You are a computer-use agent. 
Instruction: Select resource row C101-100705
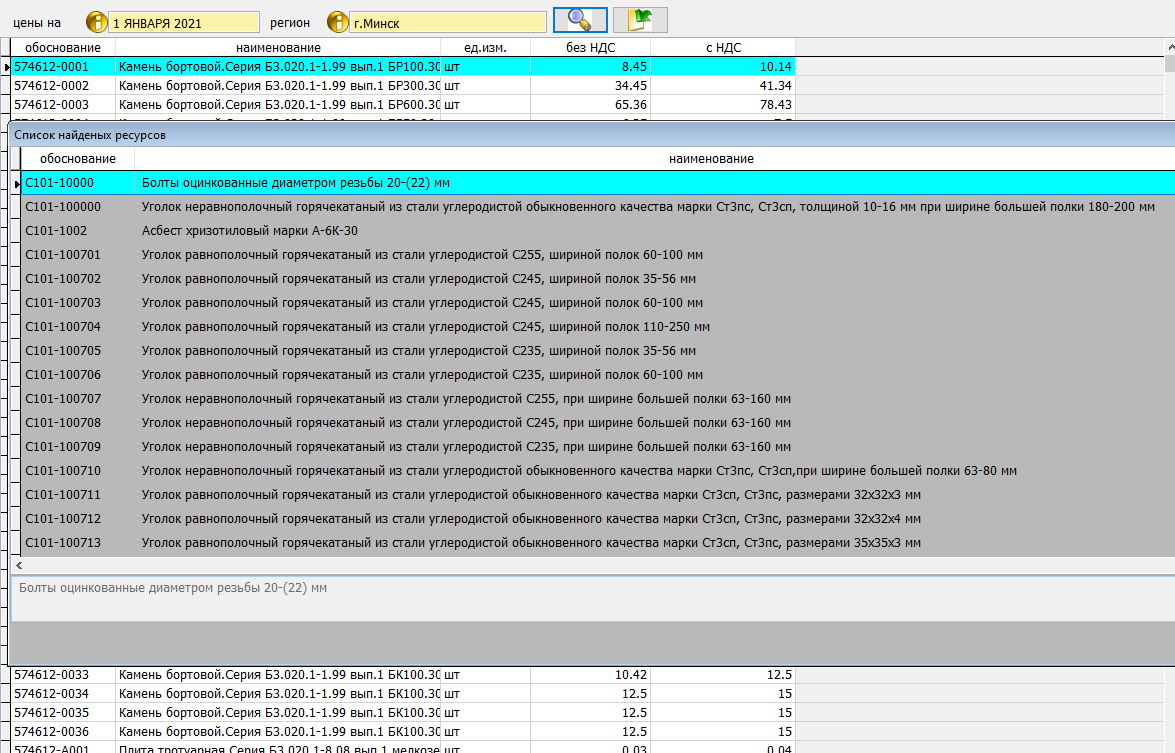[x=598, y=351]
